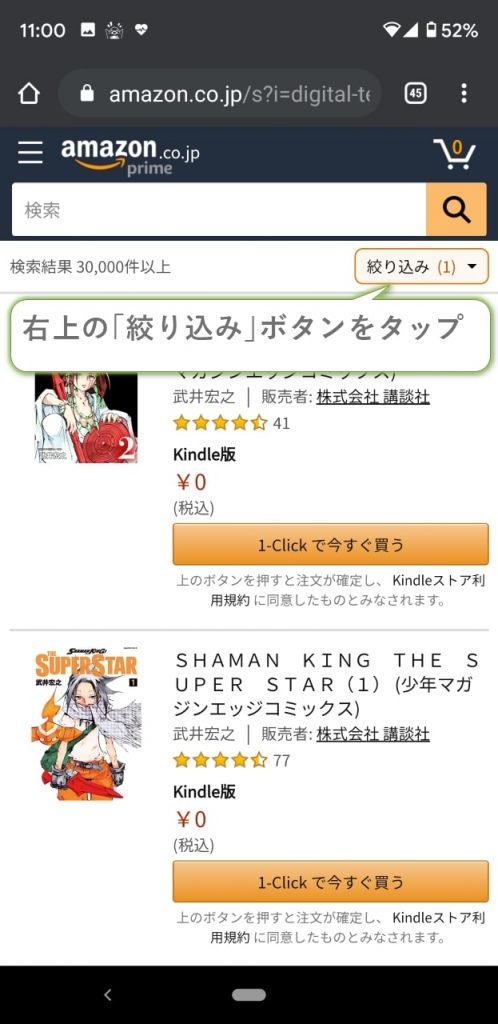Buy SUPER STAR (1) with 1-Click button
Image resolution: width=498 pixels, height=1024 pixels.
(330, 882)
